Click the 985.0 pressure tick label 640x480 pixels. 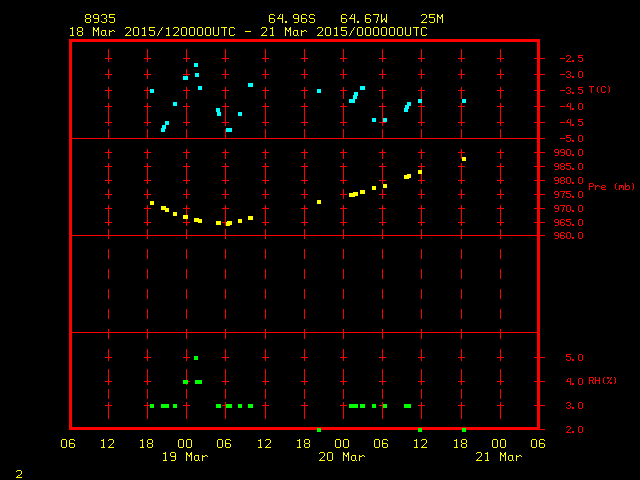point(569,167)
